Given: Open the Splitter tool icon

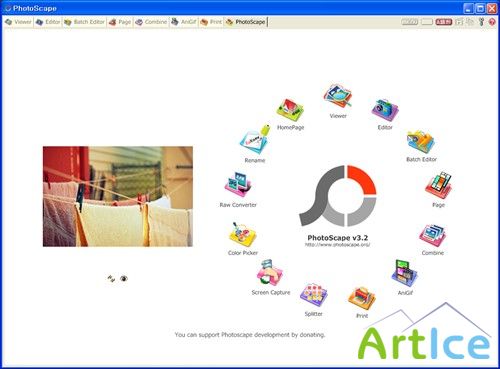Looking at the screenshot, I should pyautogui.click(x=313, y=295).
